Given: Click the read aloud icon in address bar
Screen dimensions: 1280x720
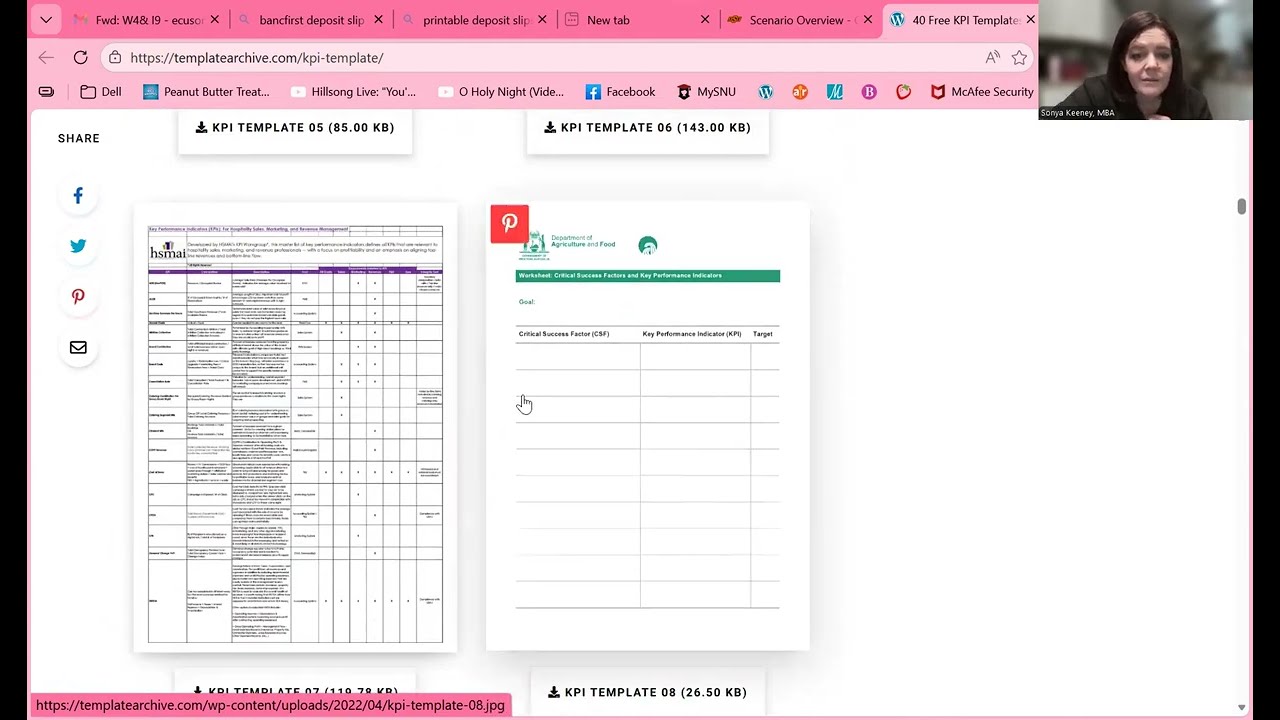Looking at the screenshot, I should [992, 58].
